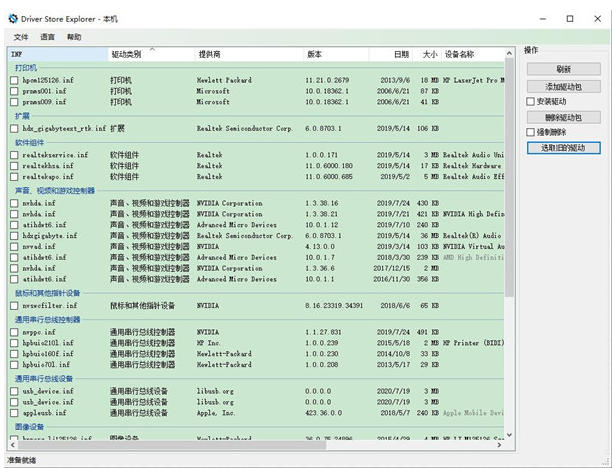Image resolution: width=612 pixels, height=468 pixels.
Task: Toggle the 强制删除 checkbox
Action: click(x=531, y=133)
